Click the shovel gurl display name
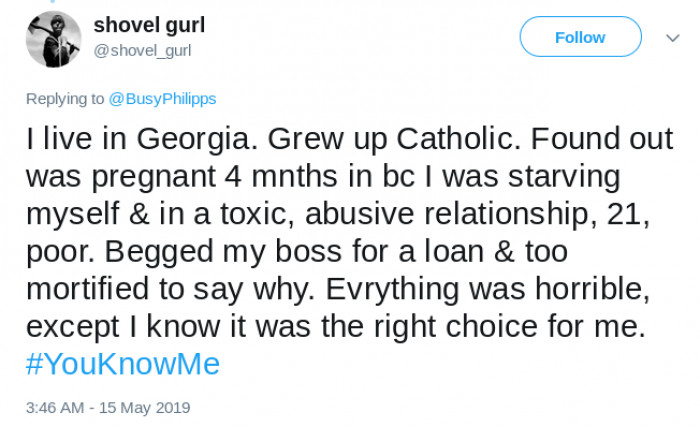The width and height of the screenshot is (700, 427). (x=146, y=25)
